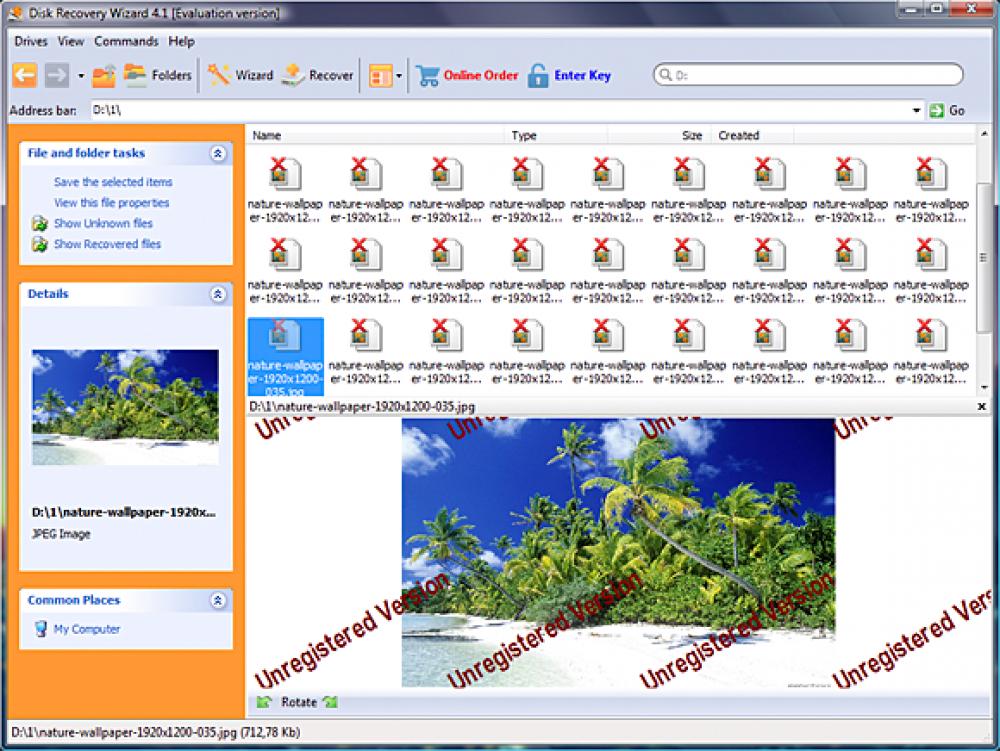Open the Commands menu
Viewport: 1000px width, 751px height.
(x=125, y=42)
